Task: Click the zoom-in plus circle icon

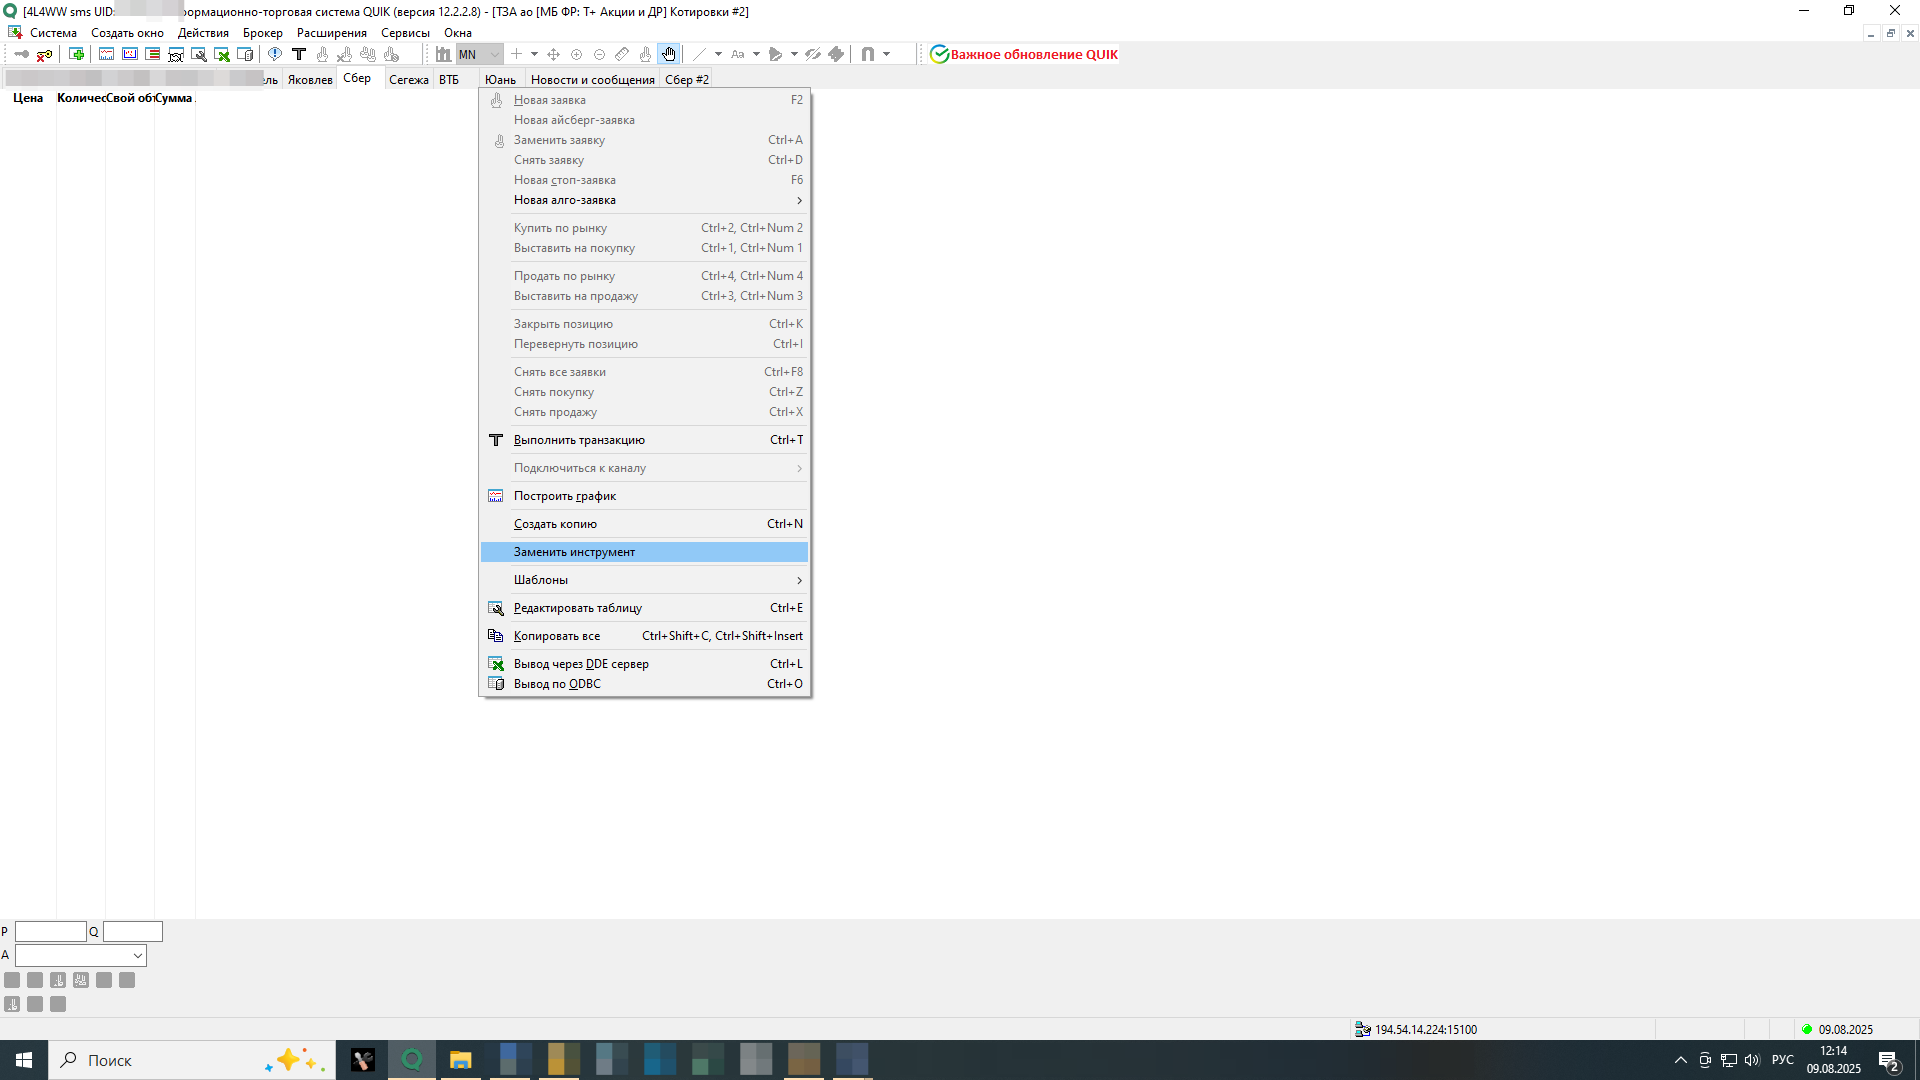Action: point(576,54)
